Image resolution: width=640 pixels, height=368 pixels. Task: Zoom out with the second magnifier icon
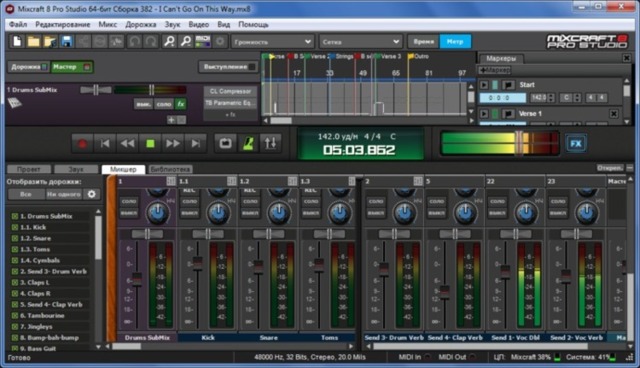pyautogui.click(x=186, y=41)
